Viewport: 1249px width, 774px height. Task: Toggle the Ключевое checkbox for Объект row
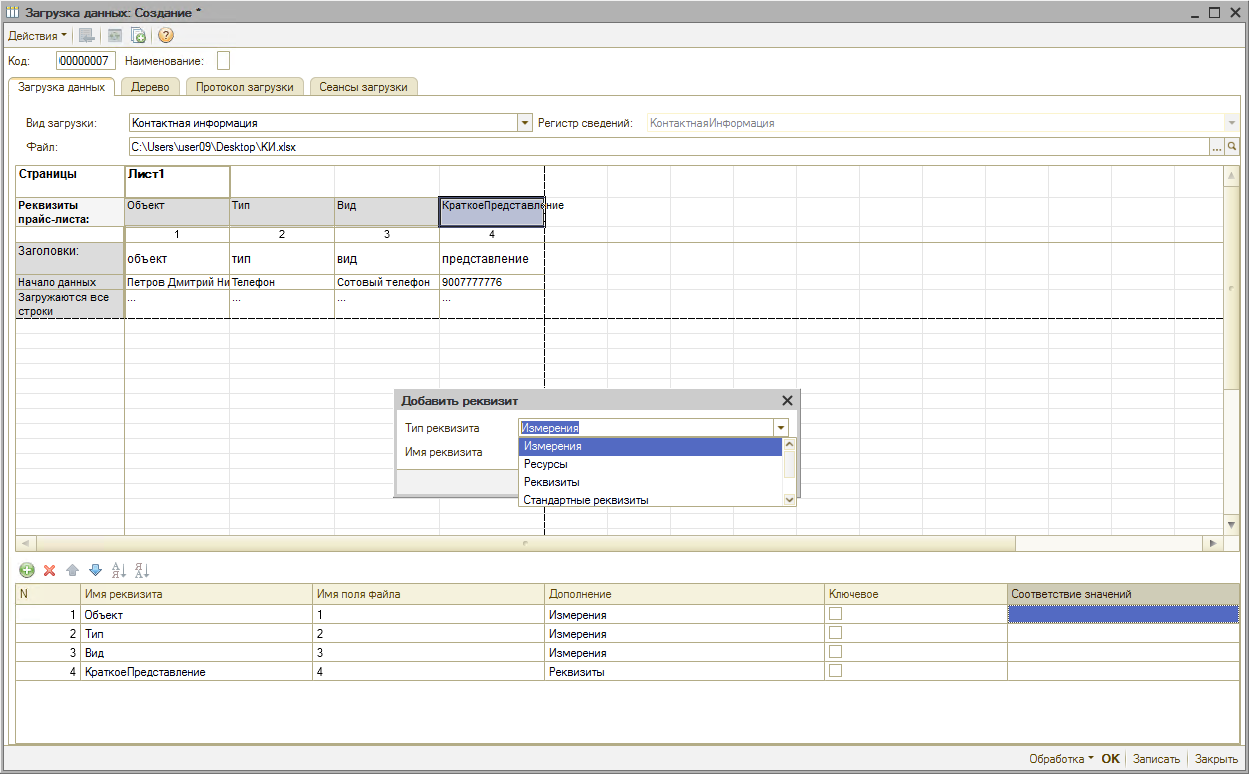point(835,614)
